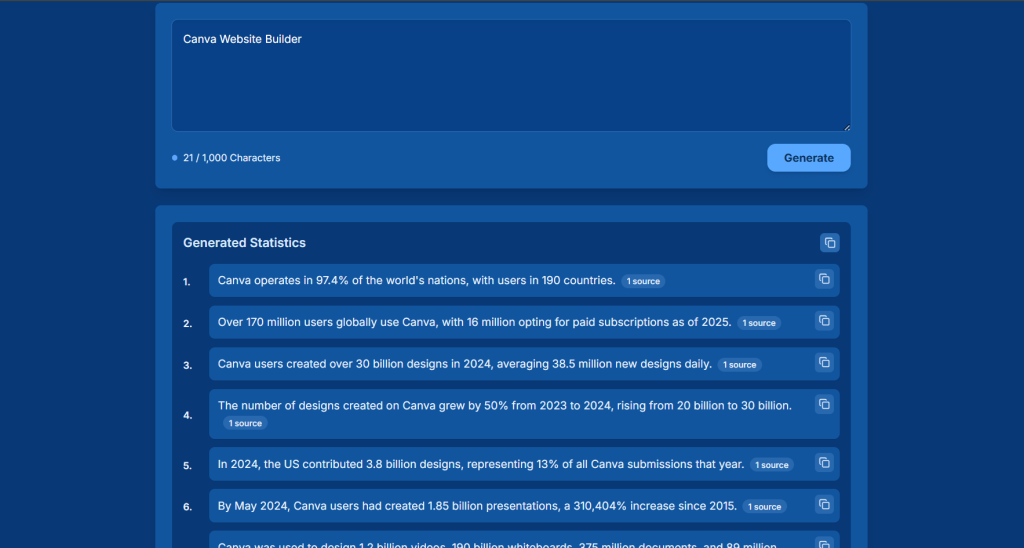Select text "Canva operates in 97.4% of the world's nations"
The image size is (1024, 548).
coord(344,281)
